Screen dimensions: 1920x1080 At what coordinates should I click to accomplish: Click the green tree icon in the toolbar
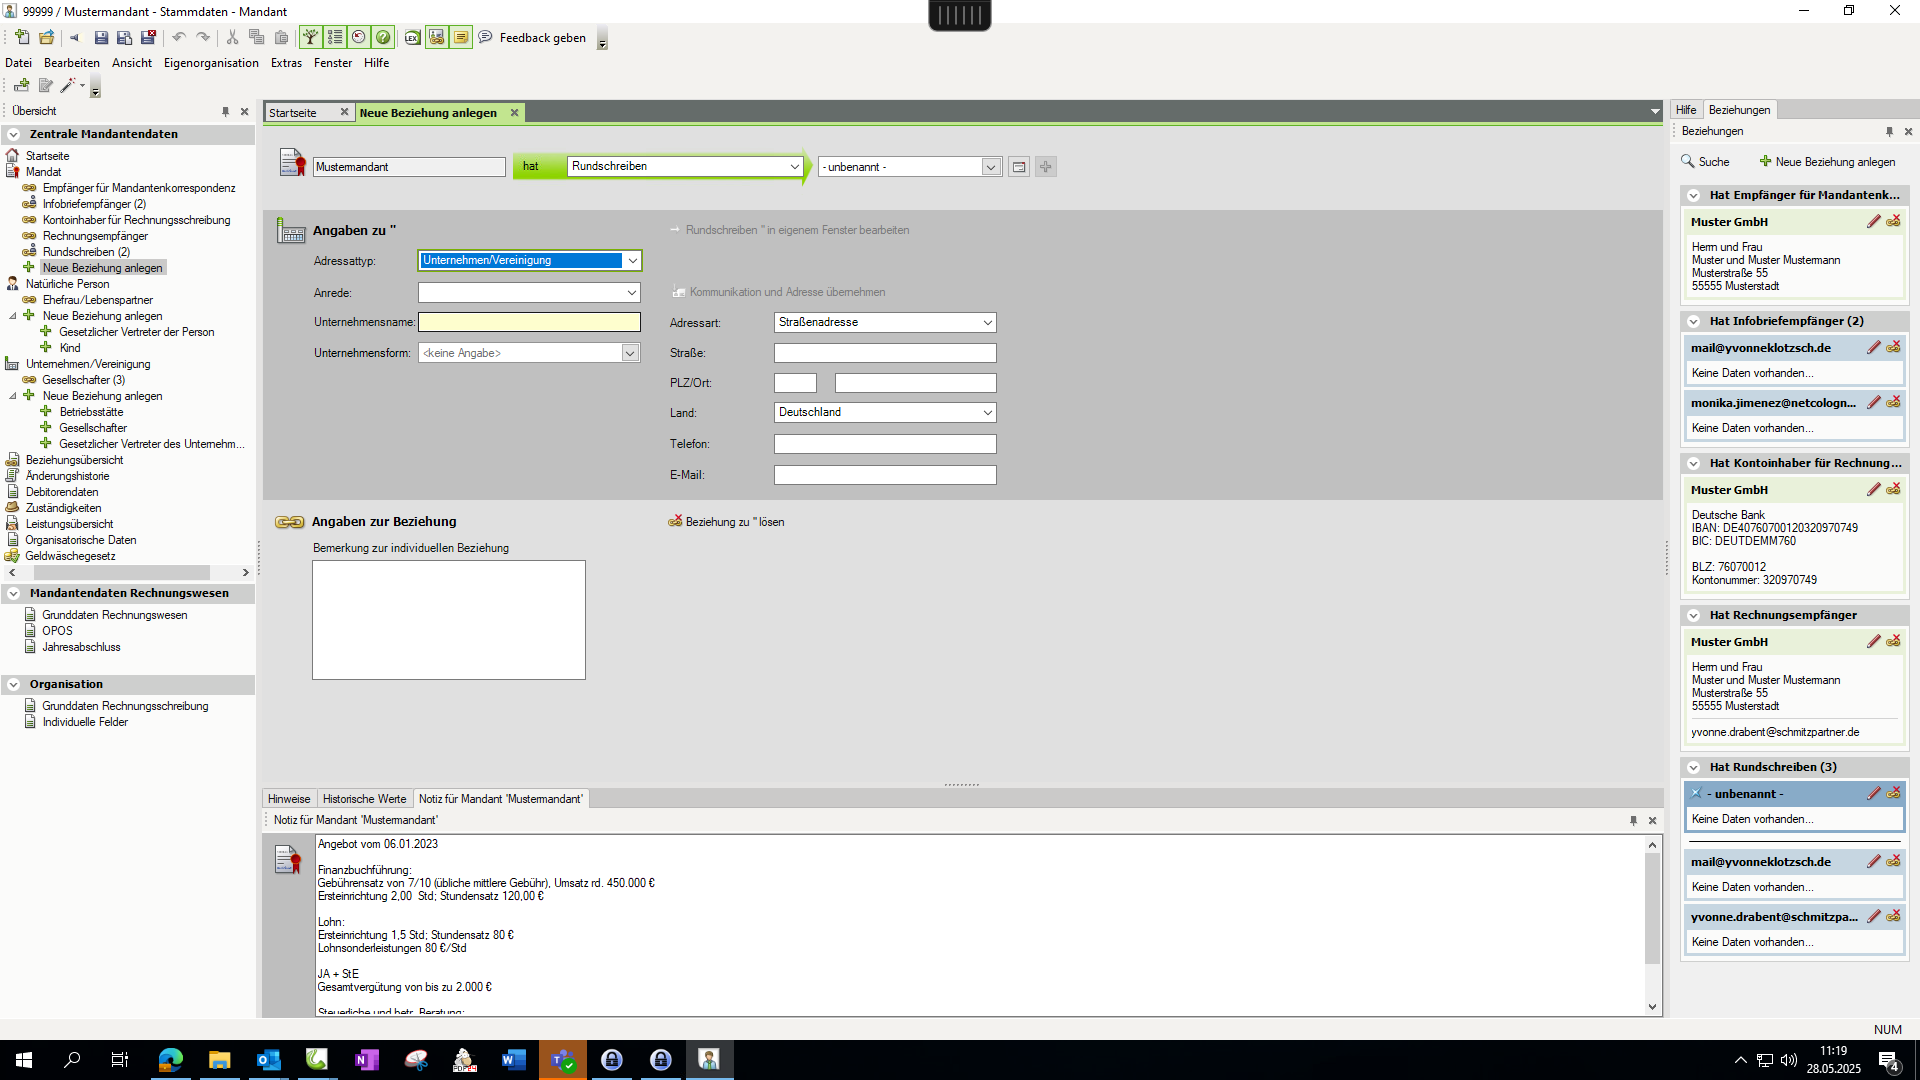pos(311,38)
